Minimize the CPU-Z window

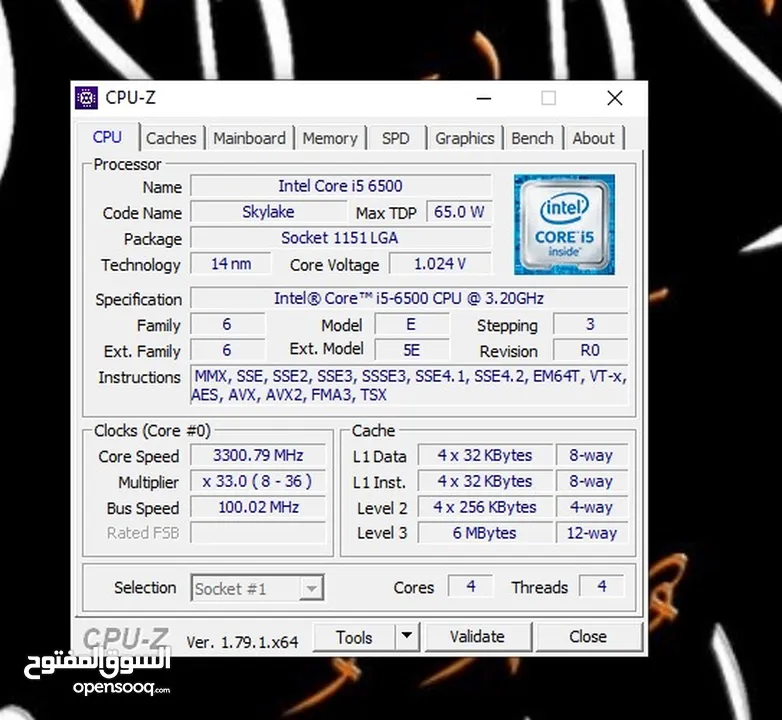pos(484,98)
